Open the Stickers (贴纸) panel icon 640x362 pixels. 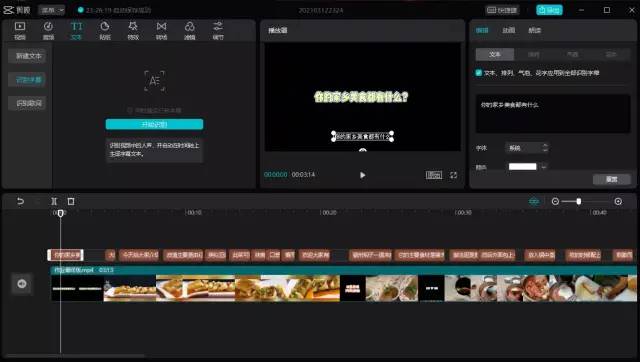(x=105, y=31)
